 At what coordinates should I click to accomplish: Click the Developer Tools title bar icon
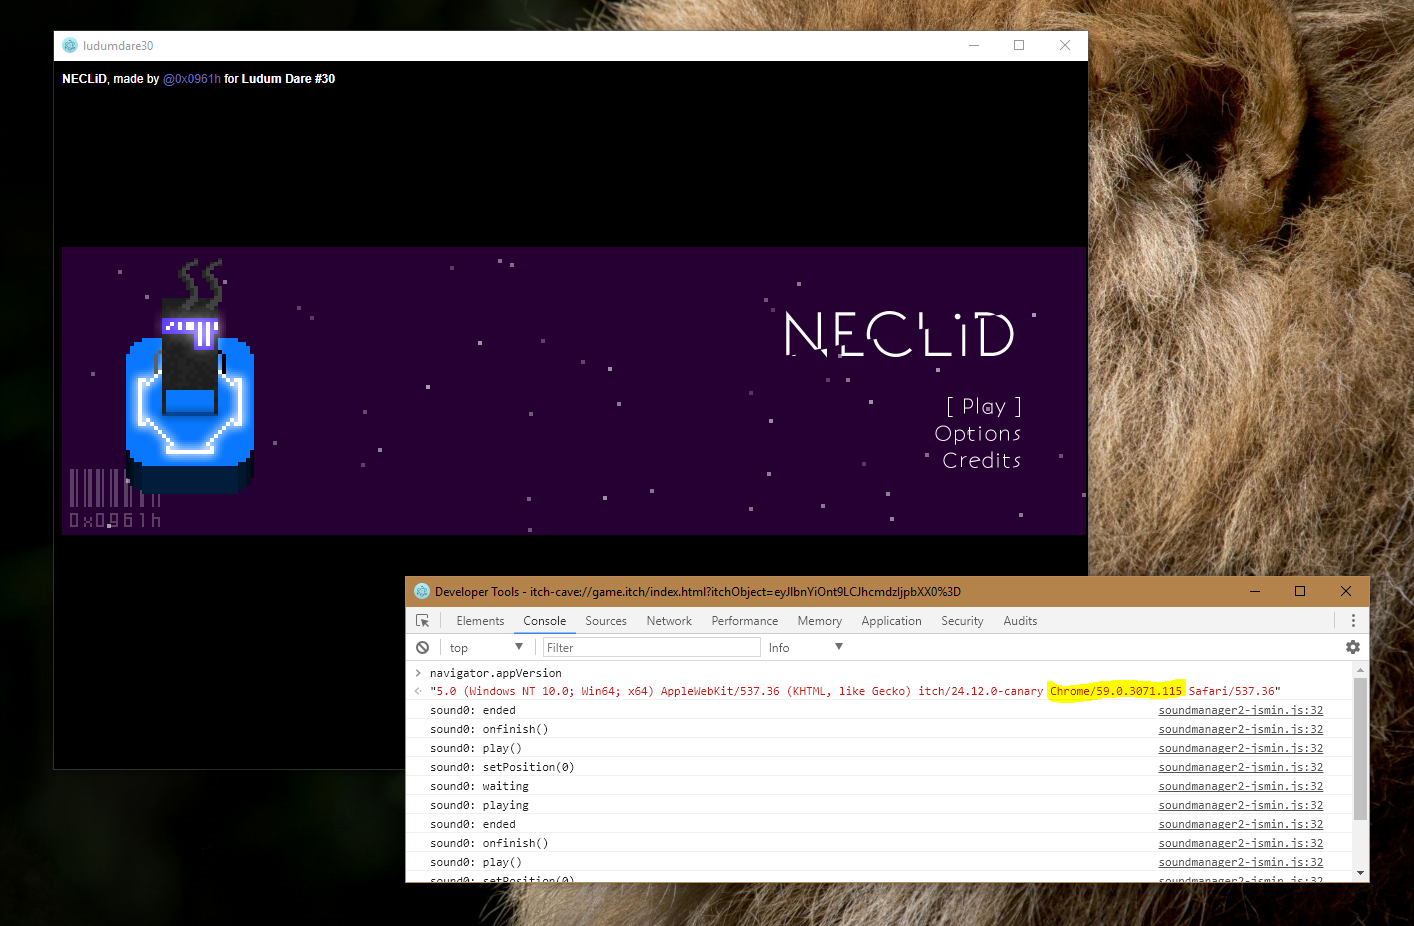(422, 592)
